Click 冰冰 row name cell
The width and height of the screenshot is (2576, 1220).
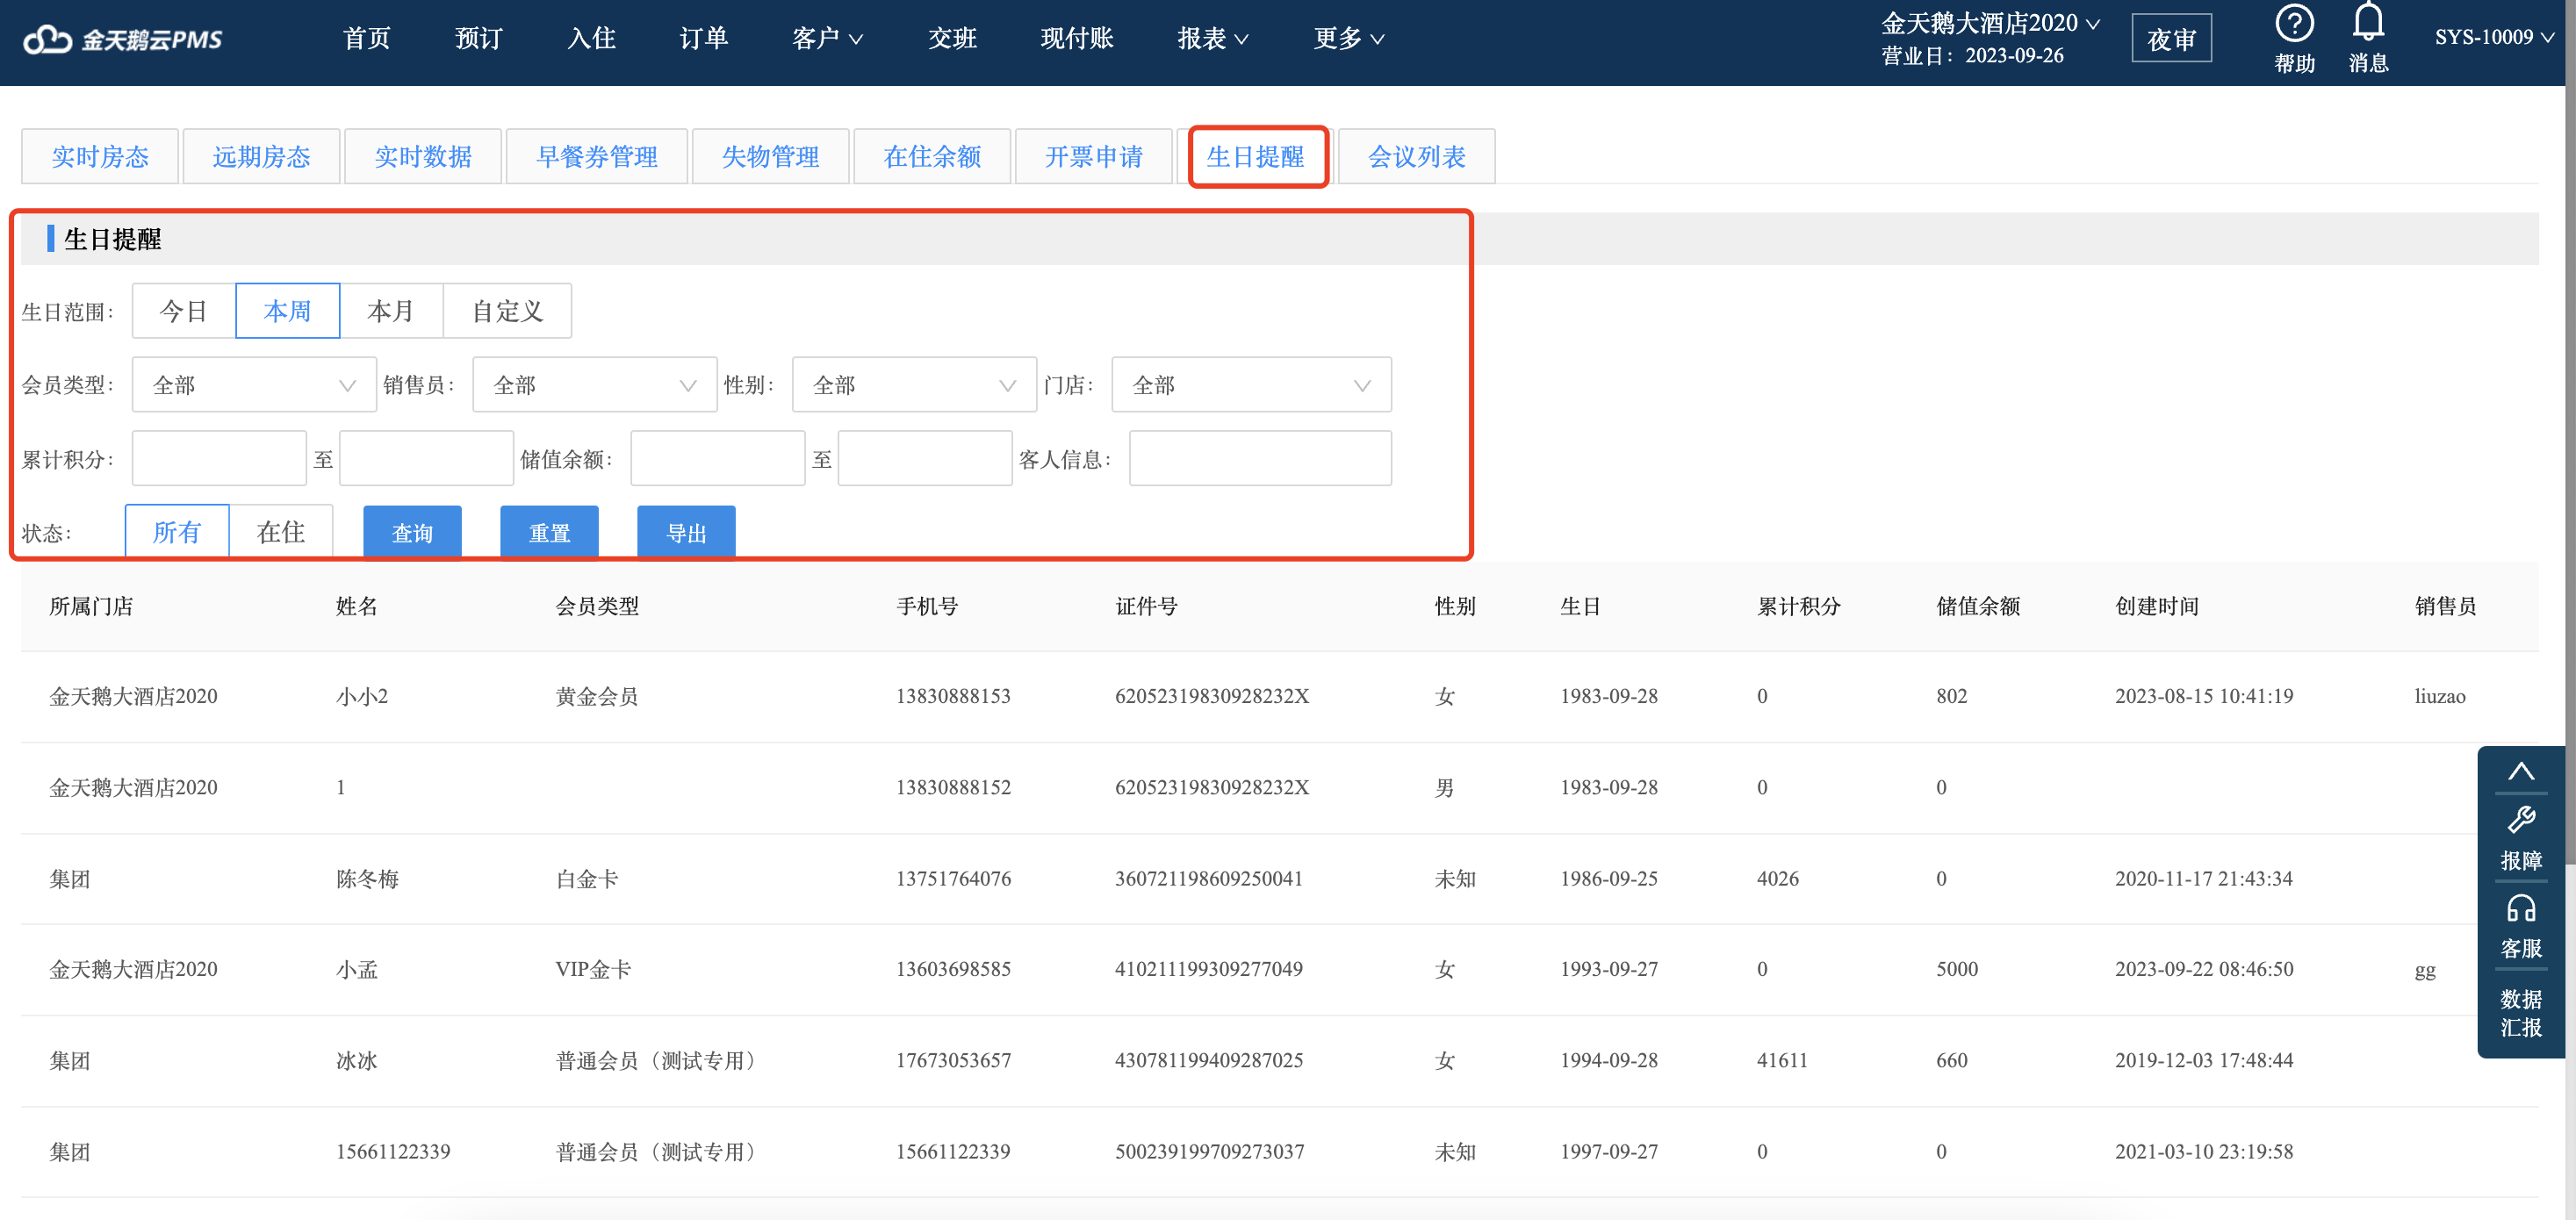(x=357, y=1060)
